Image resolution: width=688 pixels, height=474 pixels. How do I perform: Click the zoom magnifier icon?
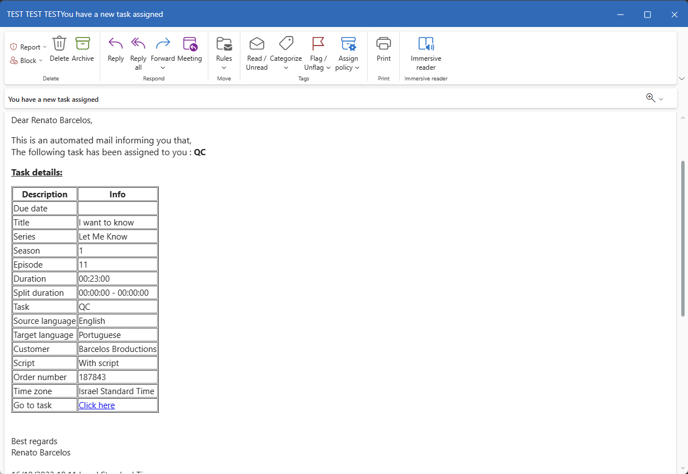coord(650,98)
